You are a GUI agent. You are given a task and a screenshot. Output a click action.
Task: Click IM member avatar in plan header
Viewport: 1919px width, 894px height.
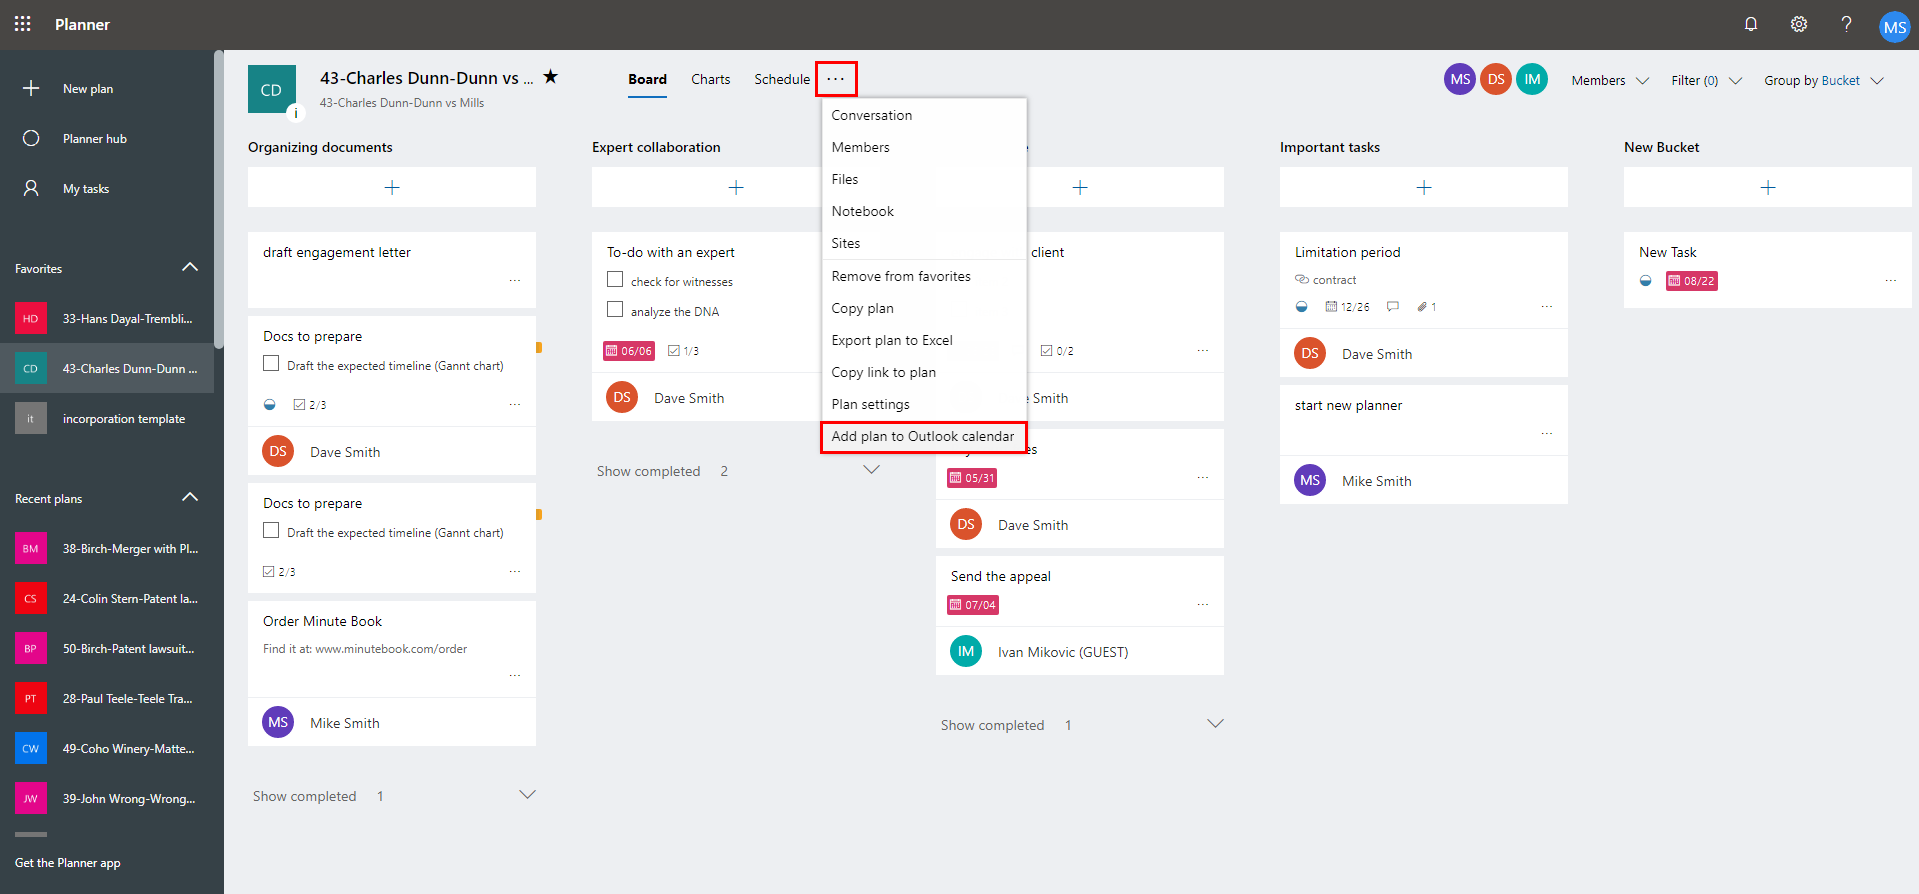[1532, 79]
